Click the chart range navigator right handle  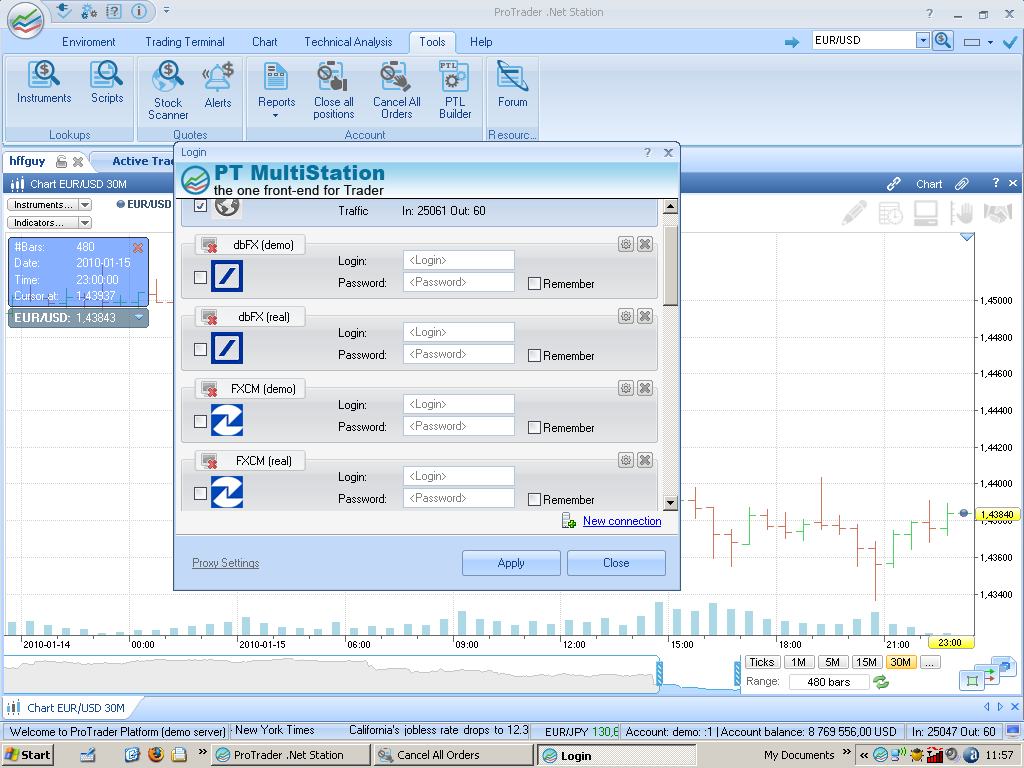pos(737,674)
